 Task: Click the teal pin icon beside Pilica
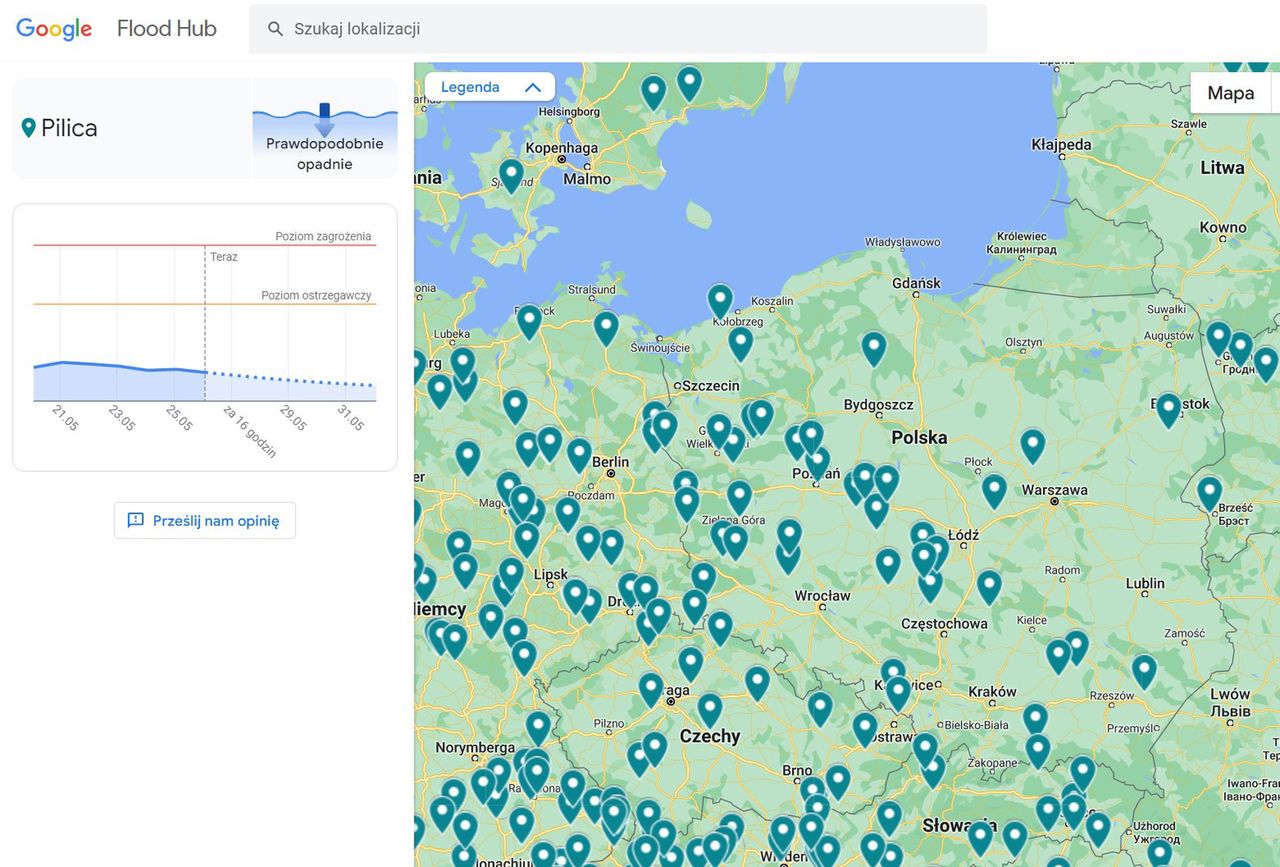tap(28, 128)
